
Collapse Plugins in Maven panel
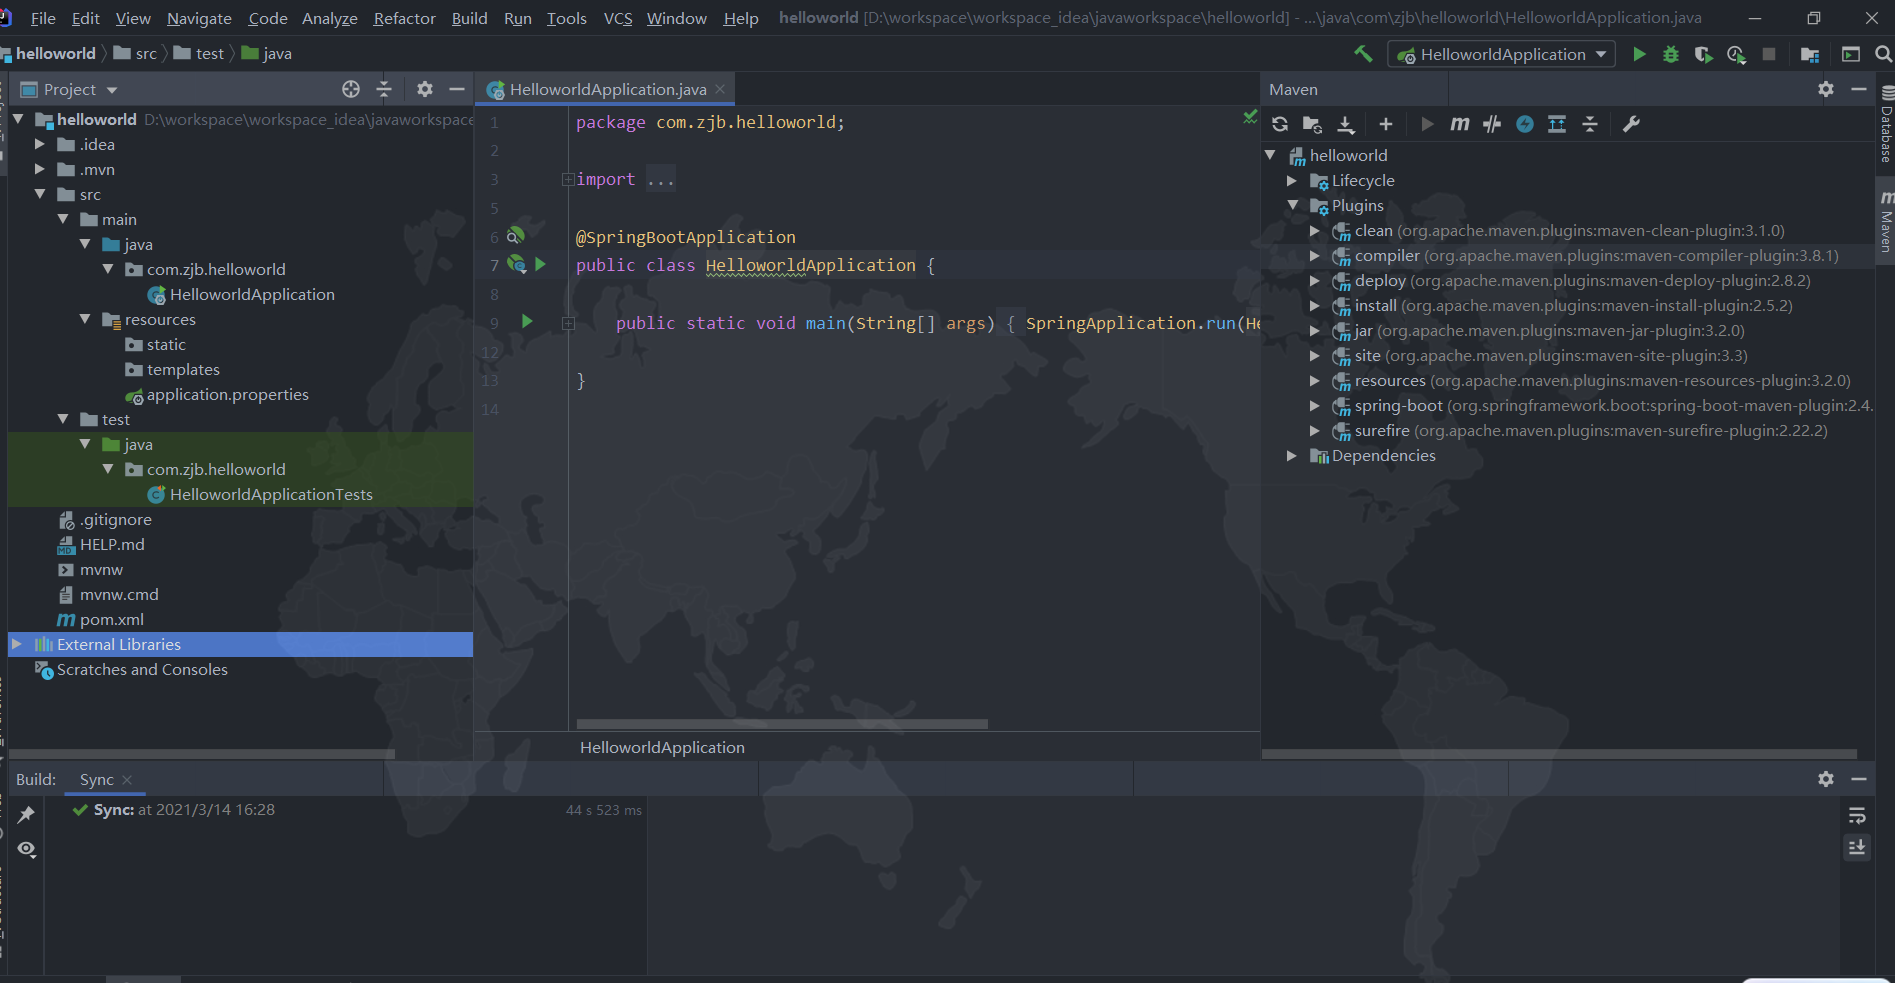point(1292,205)
